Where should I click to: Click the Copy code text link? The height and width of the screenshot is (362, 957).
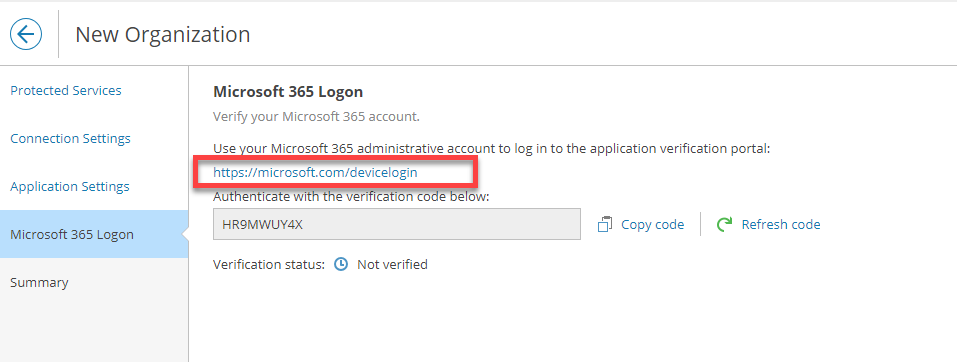click(x=652, y=225)
